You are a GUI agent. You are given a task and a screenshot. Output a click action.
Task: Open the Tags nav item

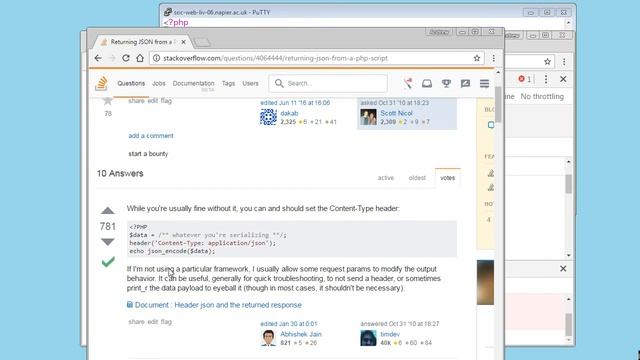click(x=229, y=83)
